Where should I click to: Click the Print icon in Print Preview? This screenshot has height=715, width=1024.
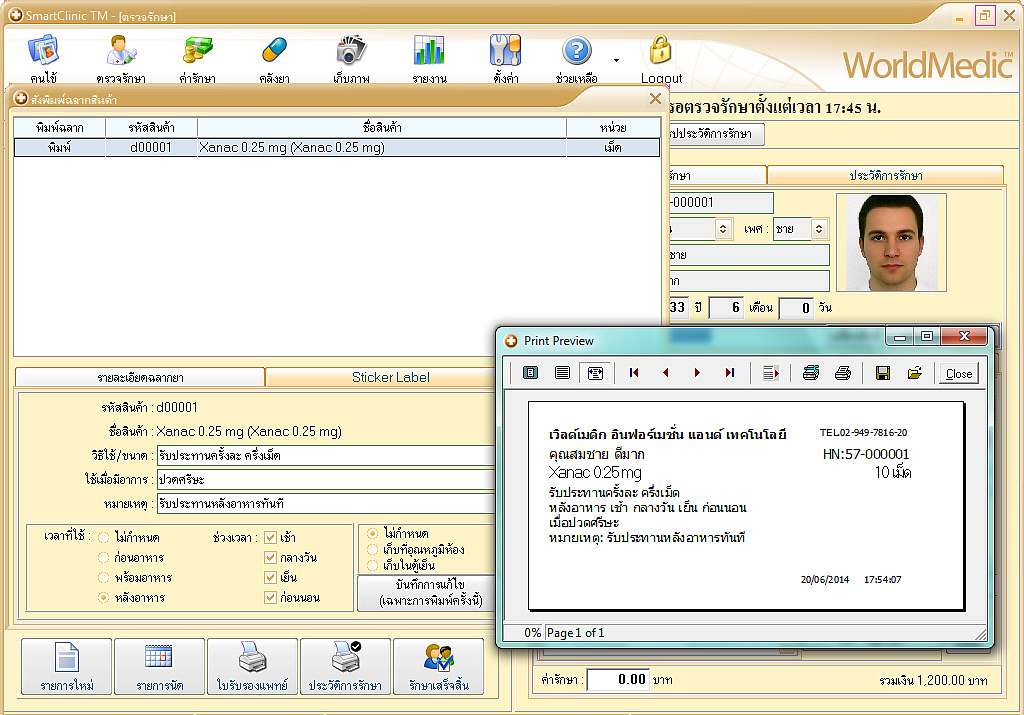click(x=842, y=373)
